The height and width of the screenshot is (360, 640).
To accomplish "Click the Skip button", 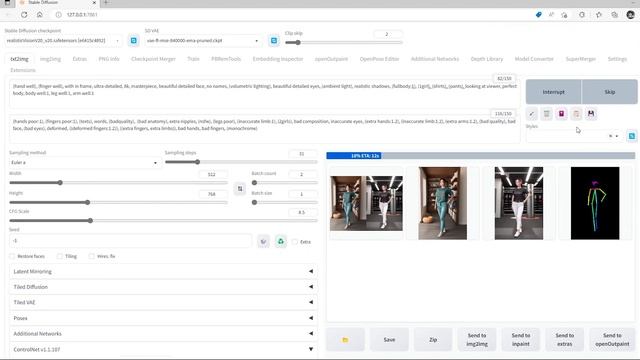I will click(x=610, y=92).
